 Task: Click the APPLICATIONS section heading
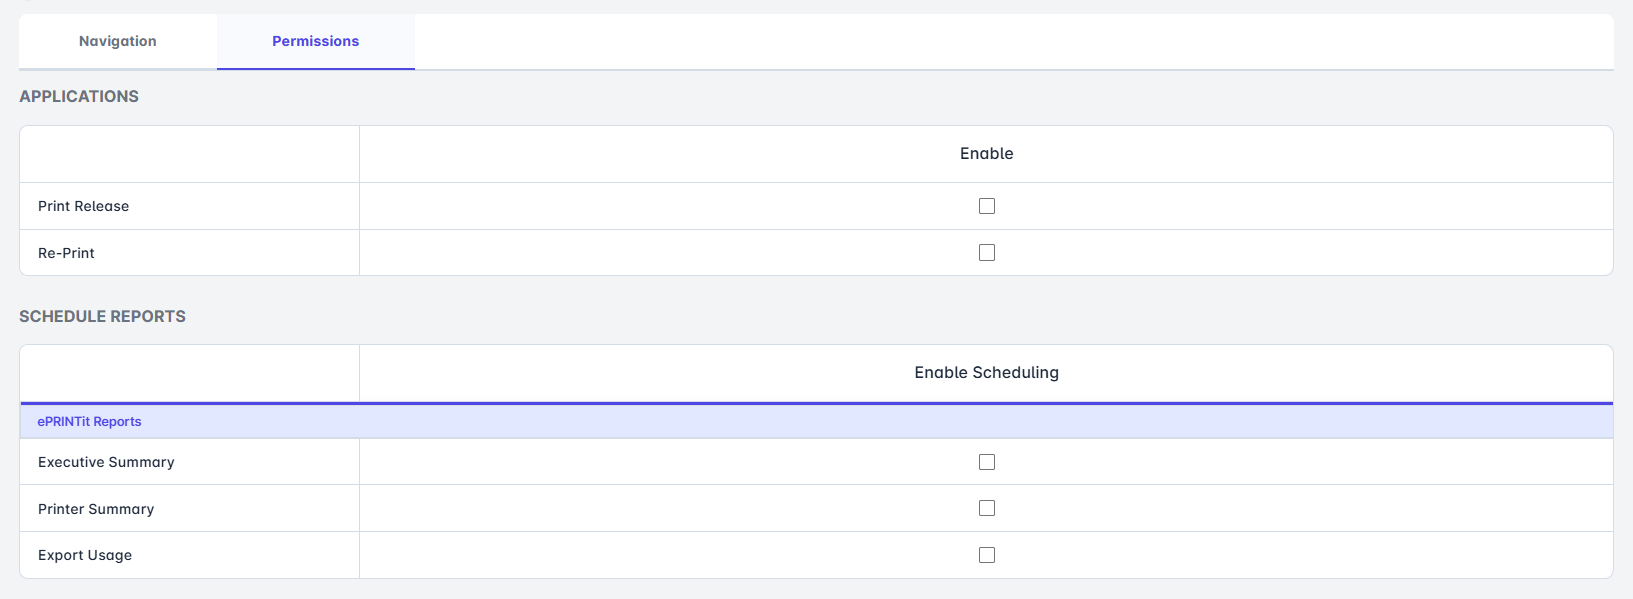pos(79,96)
